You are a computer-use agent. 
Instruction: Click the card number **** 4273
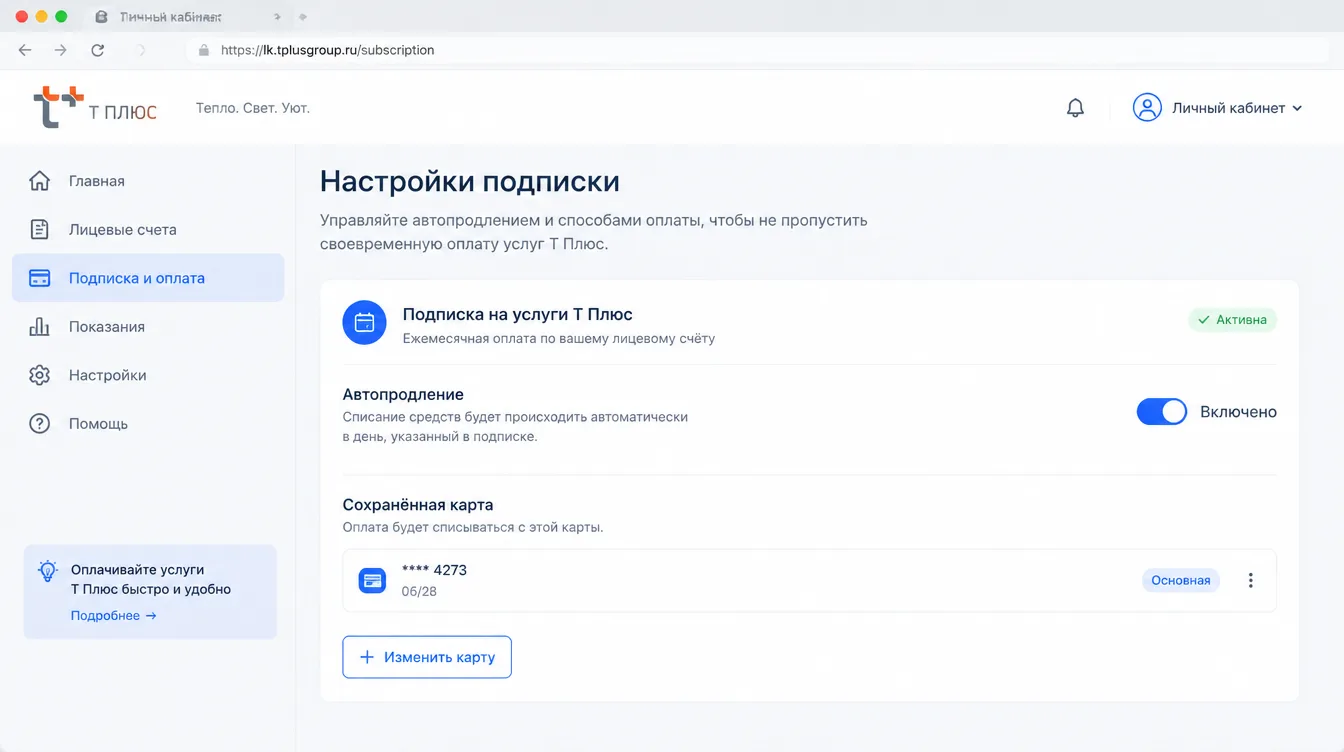(434, 570)
